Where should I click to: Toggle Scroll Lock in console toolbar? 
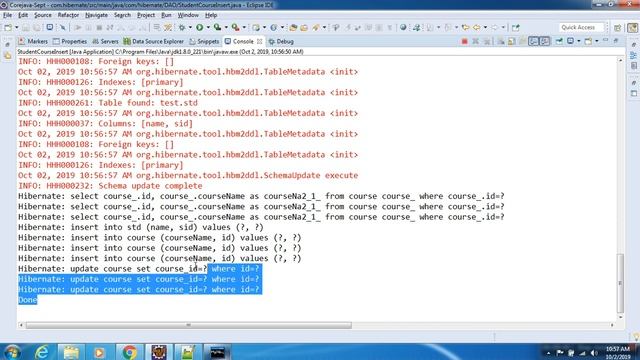[511, 41]
